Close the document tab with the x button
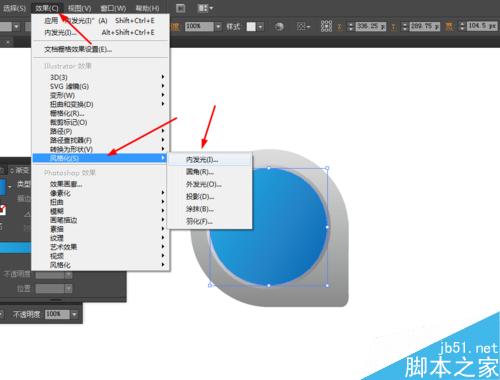The image size is (500, 380). click(x=8, y=42)
